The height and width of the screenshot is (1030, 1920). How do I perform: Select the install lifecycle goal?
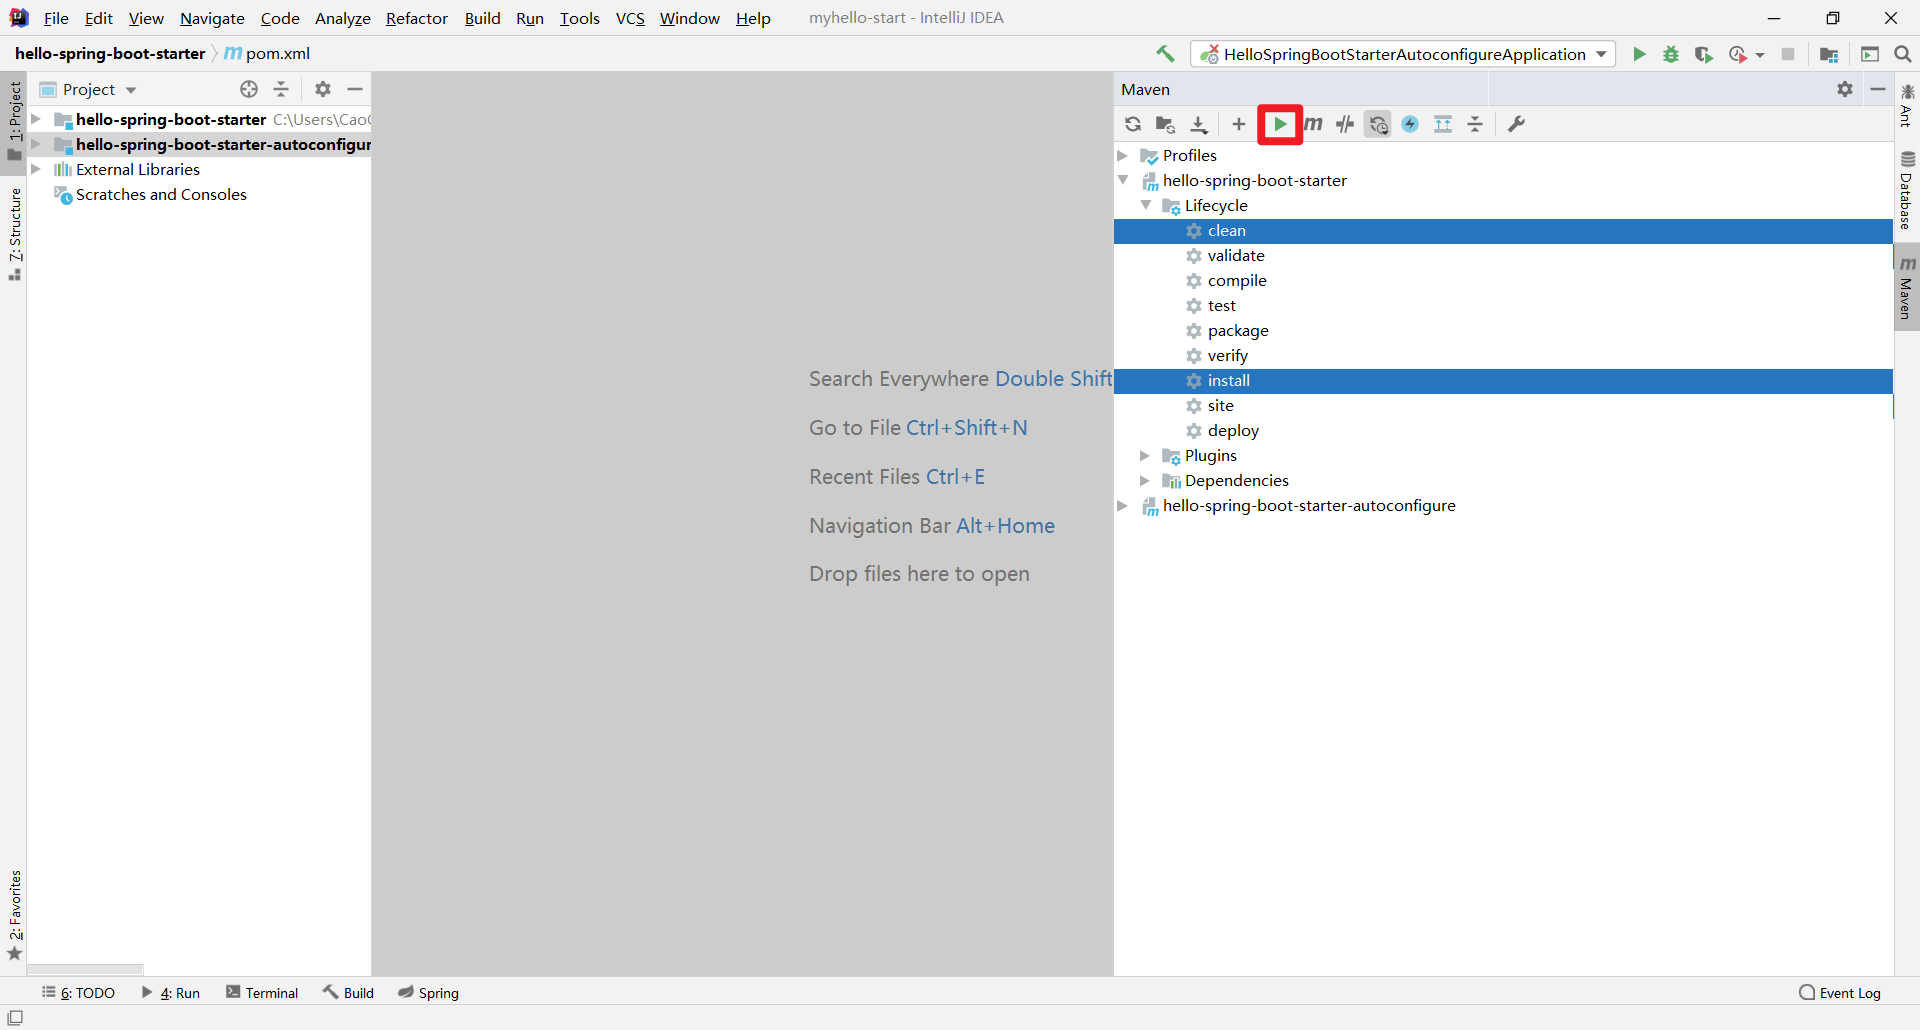coord(1503,381)
